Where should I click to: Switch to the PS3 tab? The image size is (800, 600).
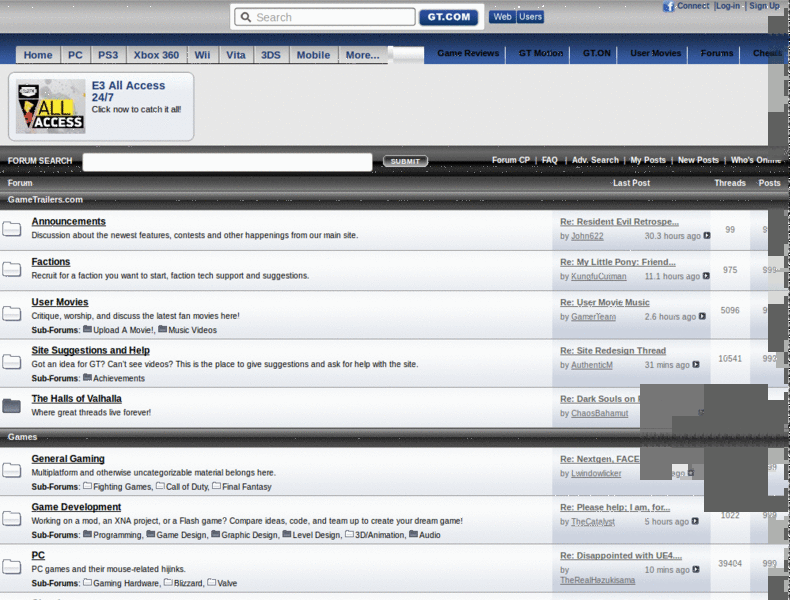click(108, 55)
